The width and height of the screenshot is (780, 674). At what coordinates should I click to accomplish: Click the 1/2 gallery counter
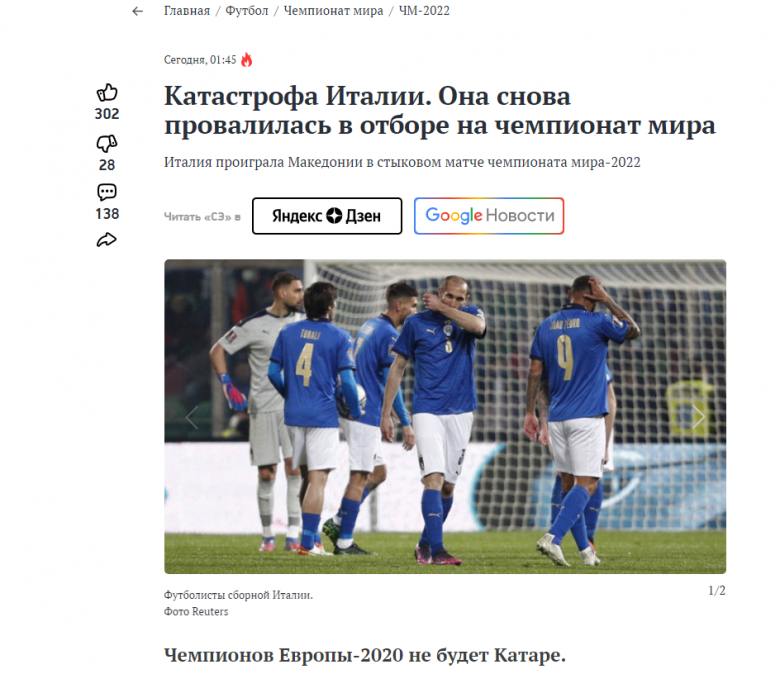[717, 590]
